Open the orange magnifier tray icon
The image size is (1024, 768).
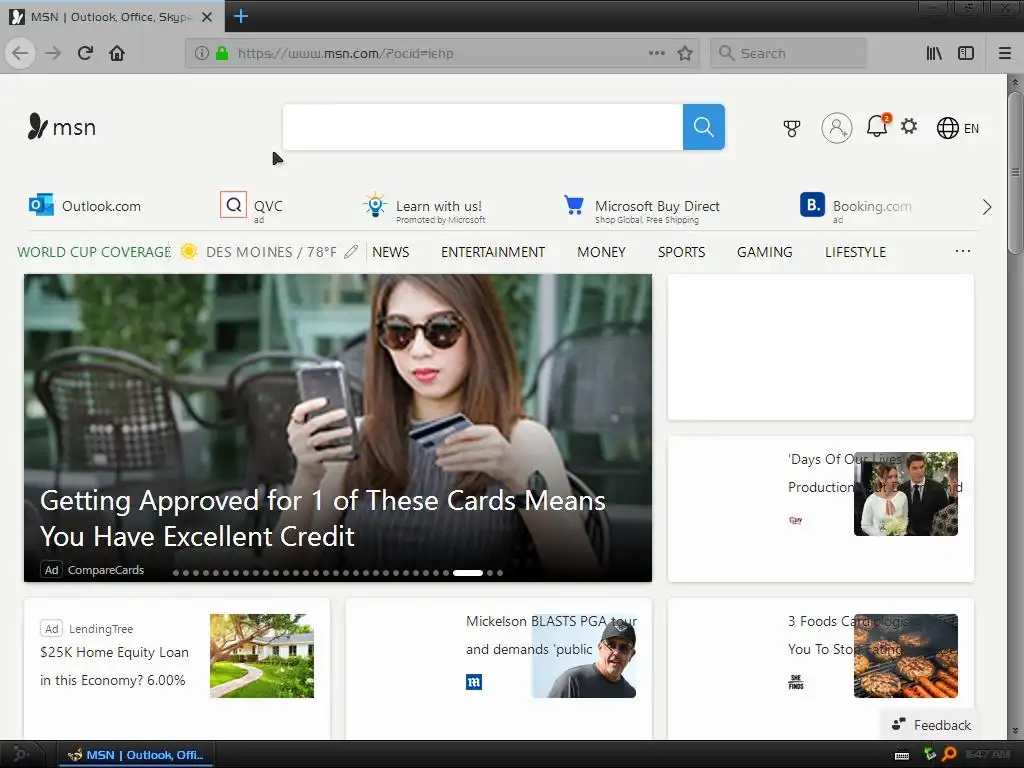949,754
